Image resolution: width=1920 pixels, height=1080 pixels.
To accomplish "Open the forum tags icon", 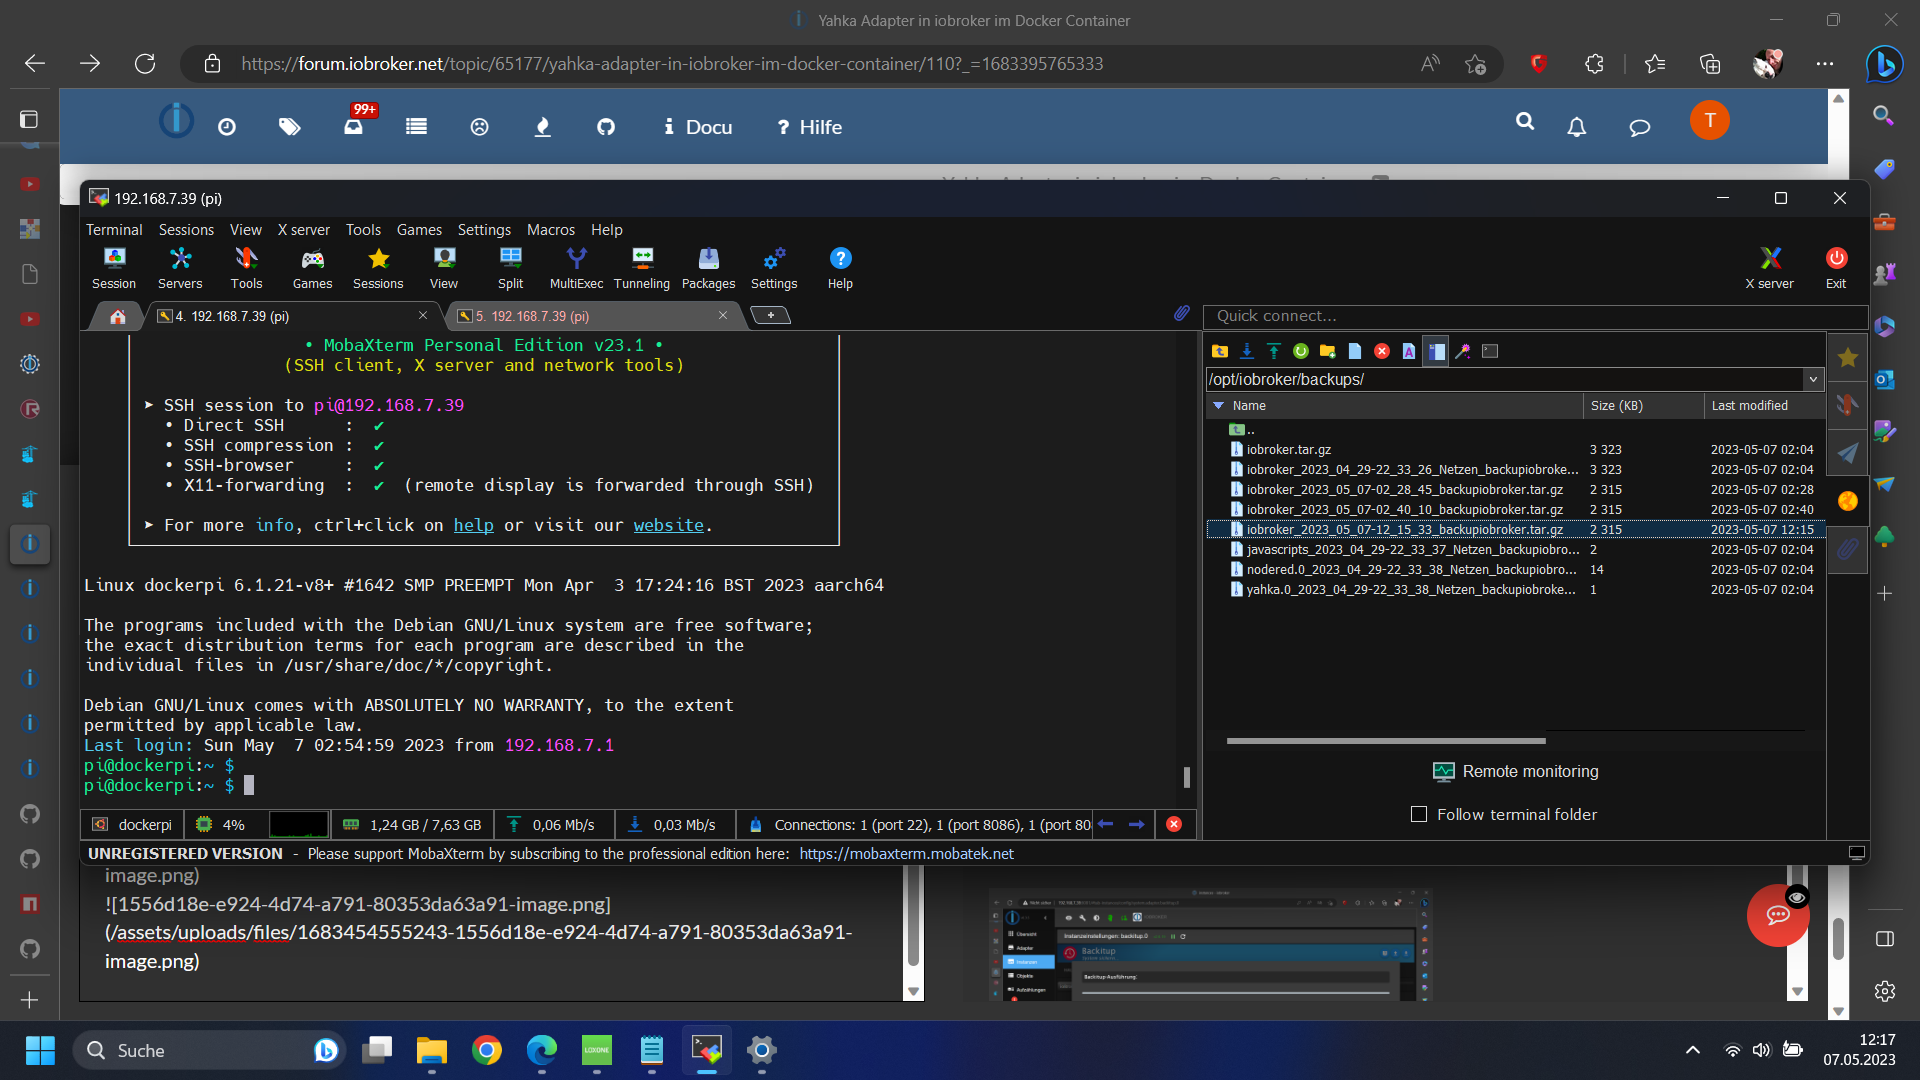I will 289,127.
